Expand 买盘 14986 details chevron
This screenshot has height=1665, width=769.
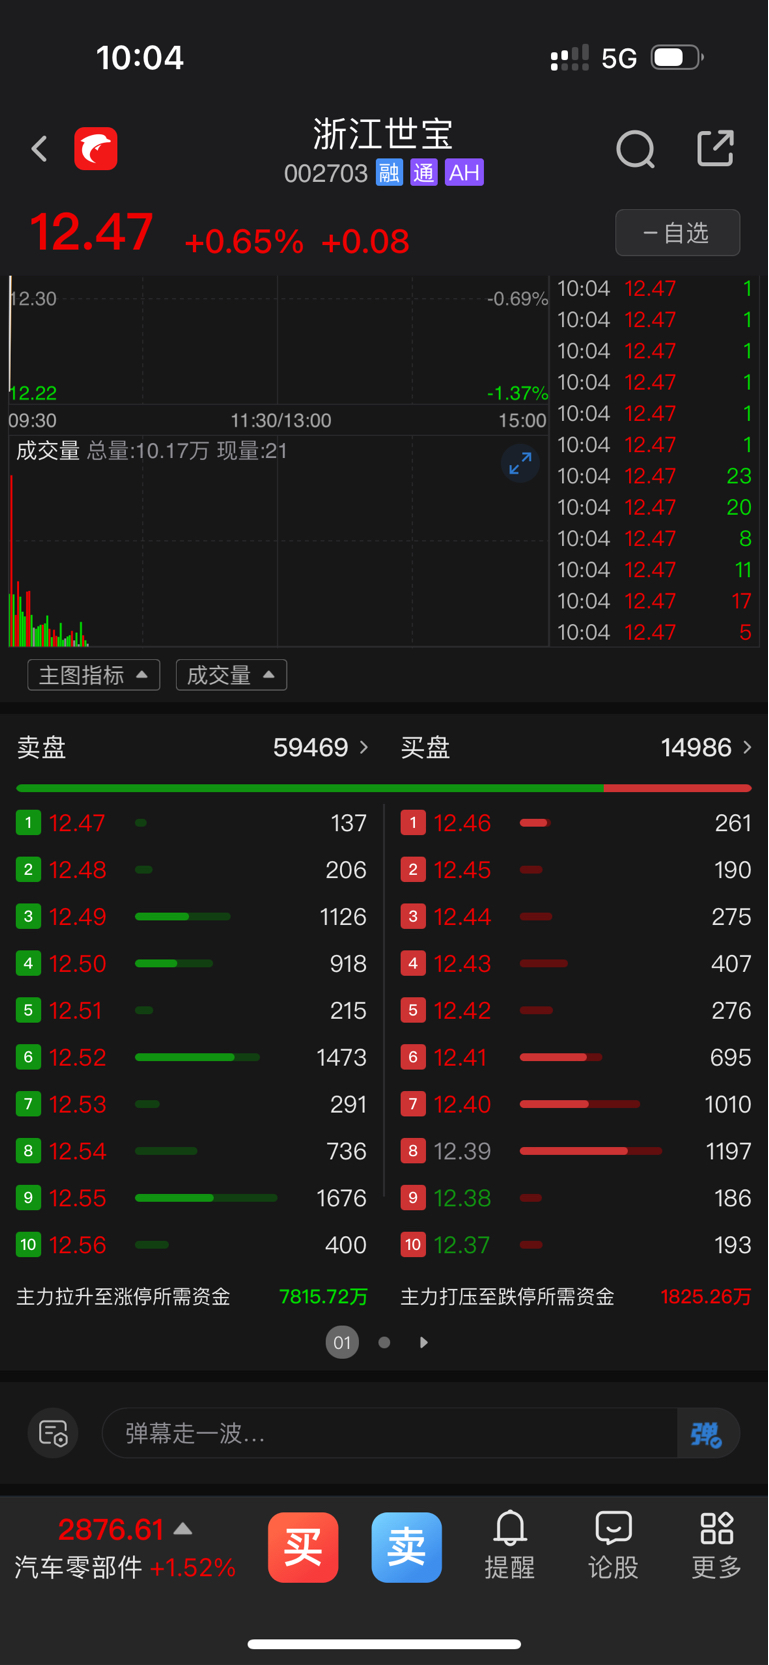coord(746,747)
